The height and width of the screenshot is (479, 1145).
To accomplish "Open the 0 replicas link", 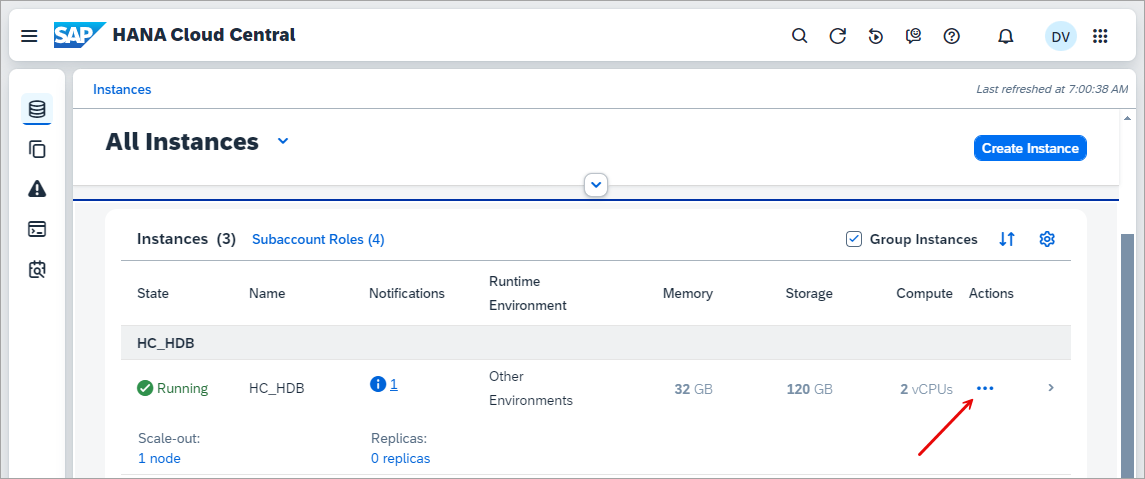I will [x=400, y=459].
